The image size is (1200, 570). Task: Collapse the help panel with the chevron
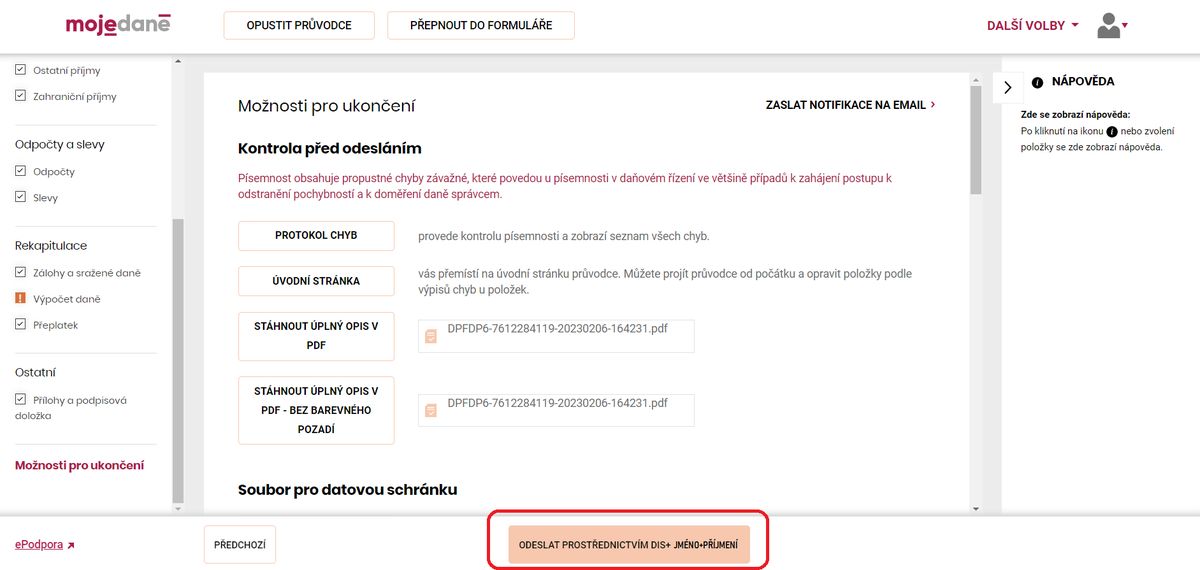pyautogui.click(x=1007, y=88)
